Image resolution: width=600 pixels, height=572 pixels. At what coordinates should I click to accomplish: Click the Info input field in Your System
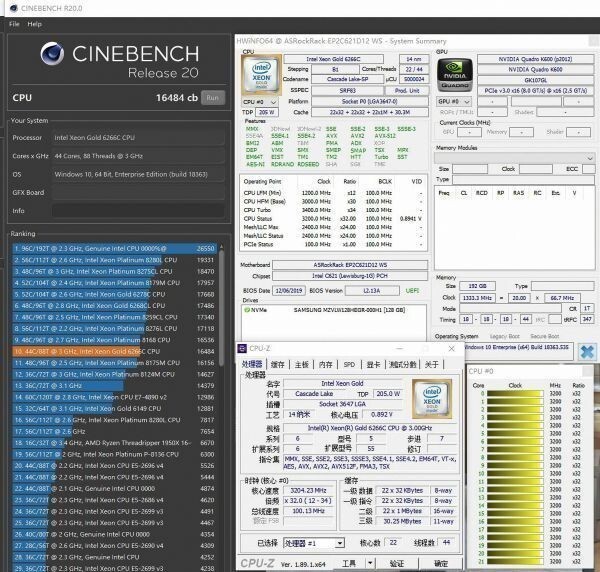138,211
